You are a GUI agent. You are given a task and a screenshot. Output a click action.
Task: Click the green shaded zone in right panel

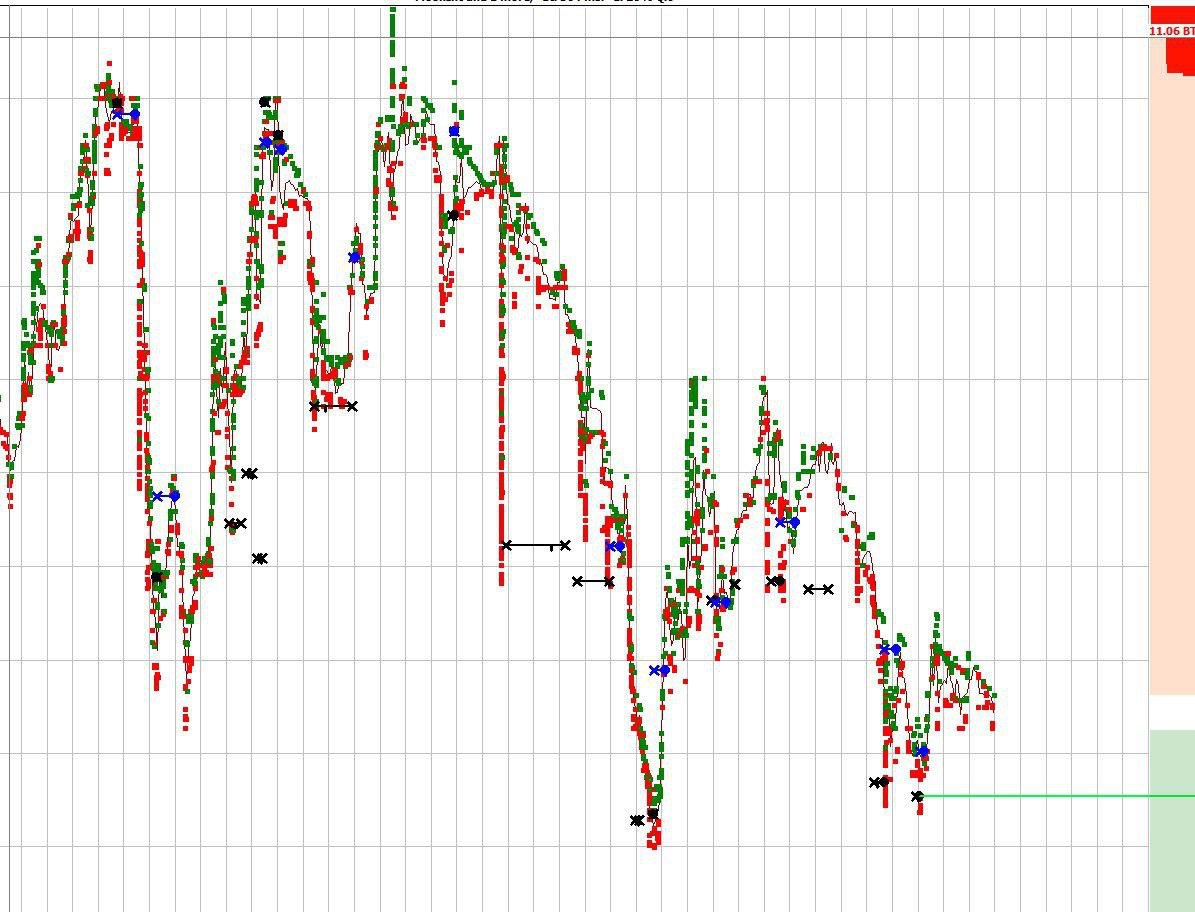[1171, 820]
